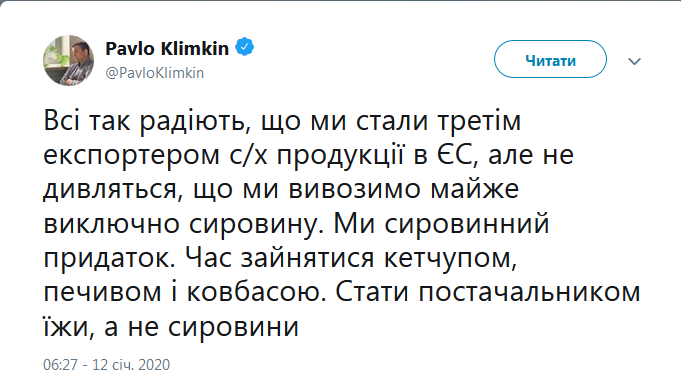Click the word 'ковбасою' in tweet text
The width and height of the screenshot is (681, 380).
[255, 293]
